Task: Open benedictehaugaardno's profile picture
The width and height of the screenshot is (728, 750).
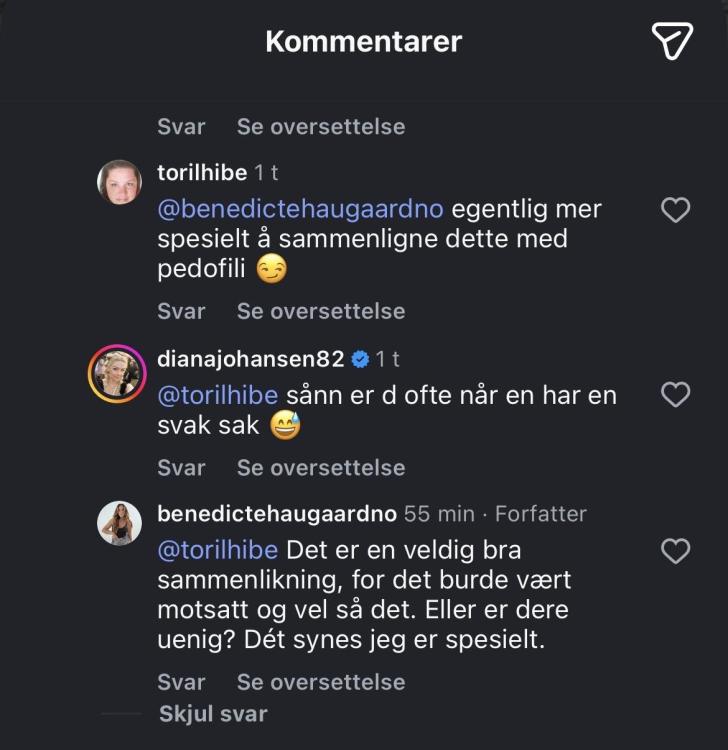Action: point(119,523)
